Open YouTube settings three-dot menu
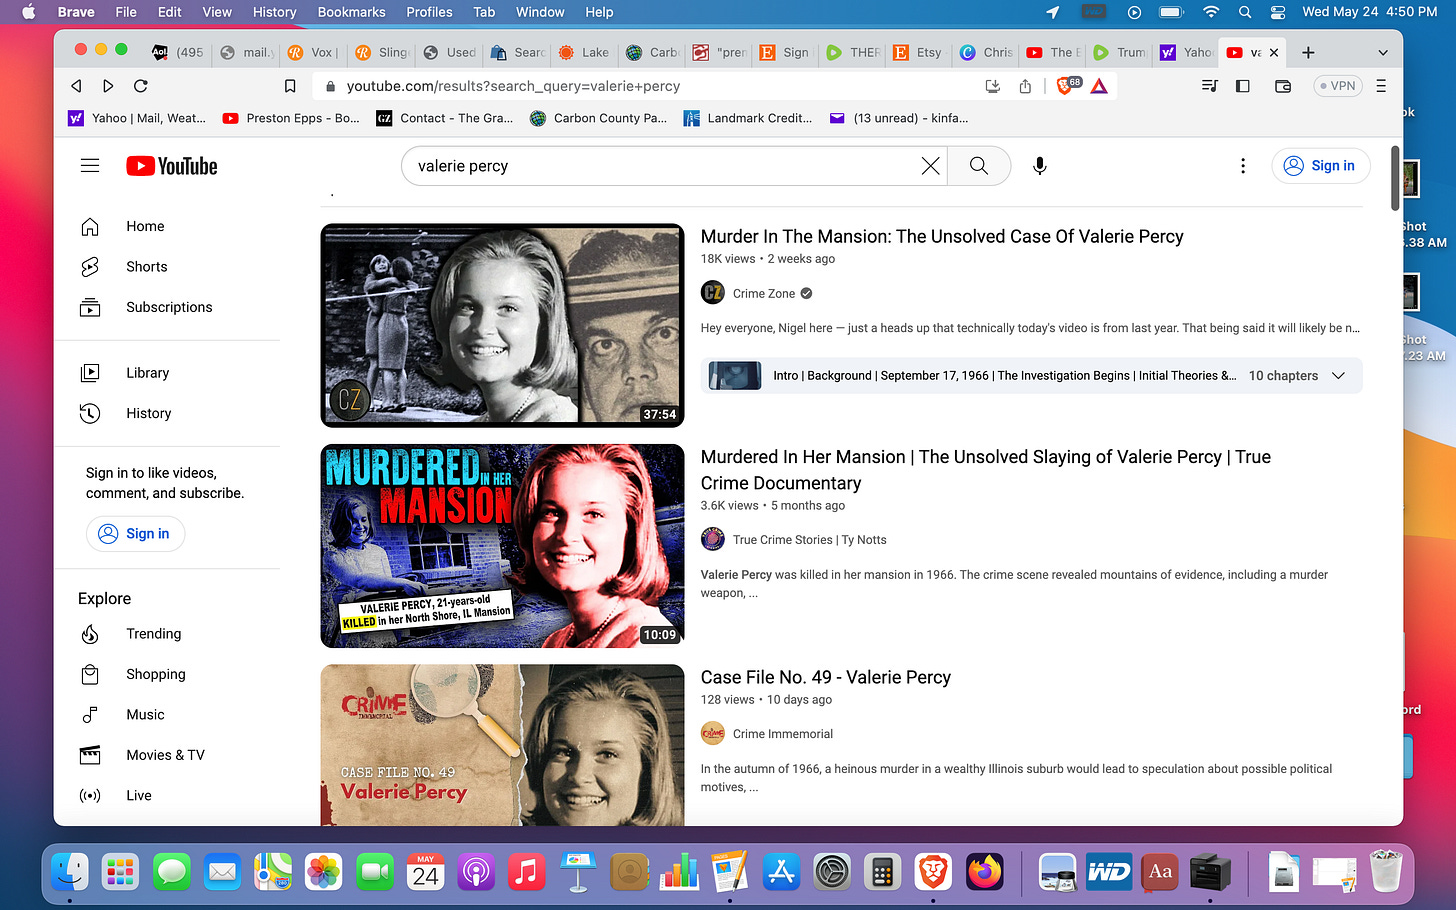This screenshot has width=1456, height=910. [x=1243, y=166]
